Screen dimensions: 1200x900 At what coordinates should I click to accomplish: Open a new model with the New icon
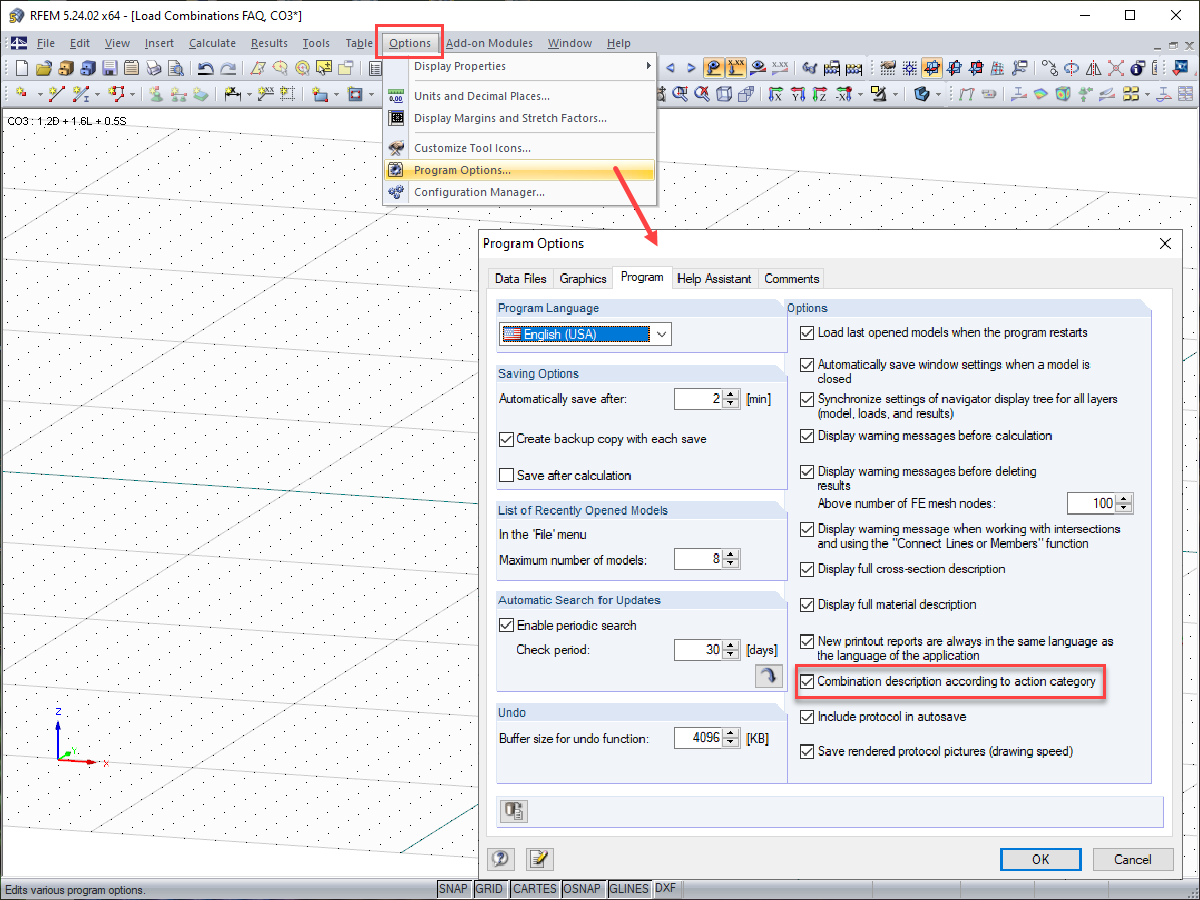pos(21,68)
